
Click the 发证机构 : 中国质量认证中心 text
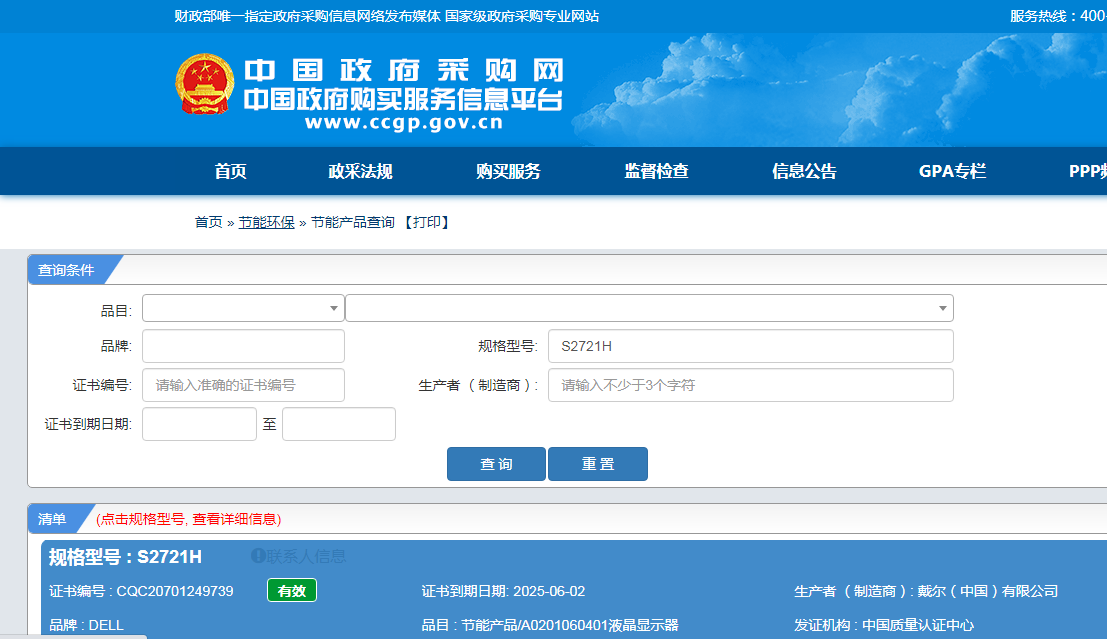tap(884, 625)
